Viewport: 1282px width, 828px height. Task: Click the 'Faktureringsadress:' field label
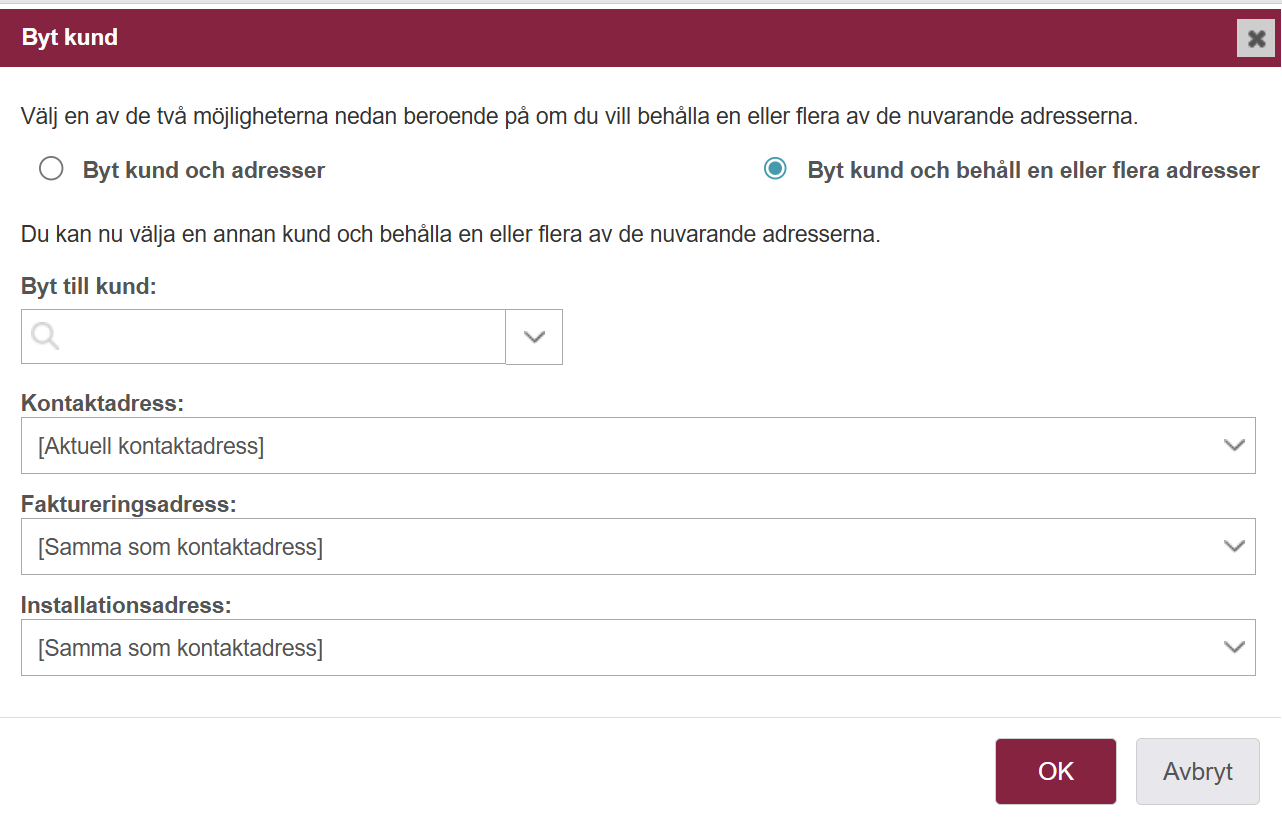(x=129, y=504)
